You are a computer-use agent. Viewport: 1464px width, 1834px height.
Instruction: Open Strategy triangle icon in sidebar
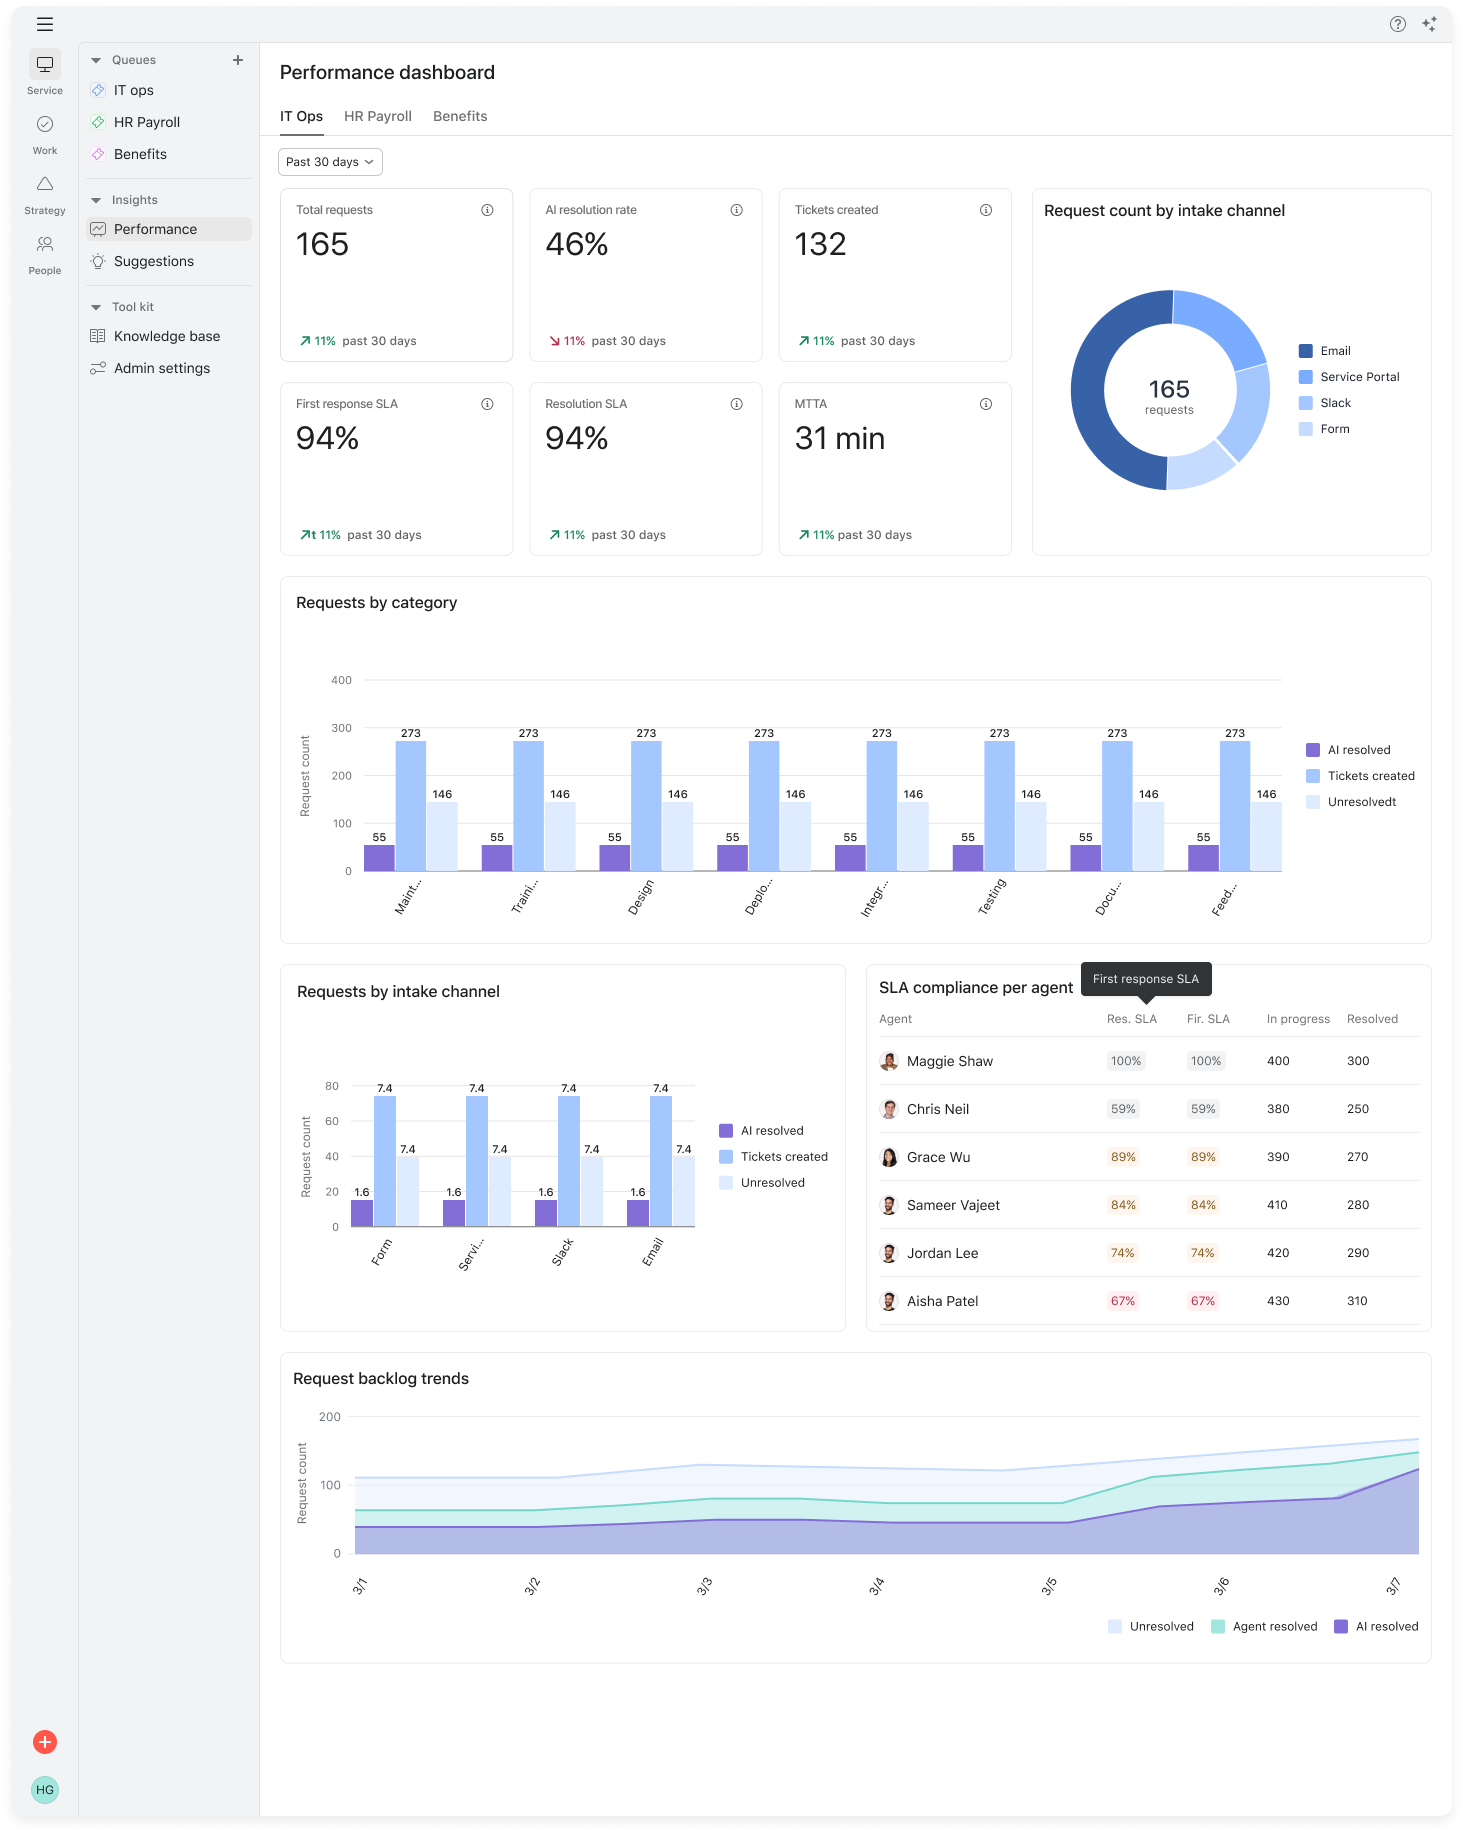[x=45, y=184]
